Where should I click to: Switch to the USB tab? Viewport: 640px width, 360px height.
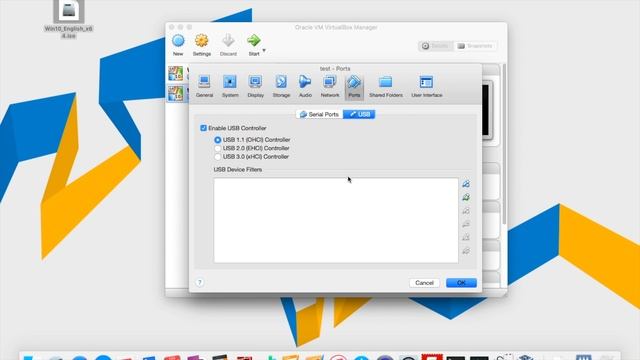359,114
